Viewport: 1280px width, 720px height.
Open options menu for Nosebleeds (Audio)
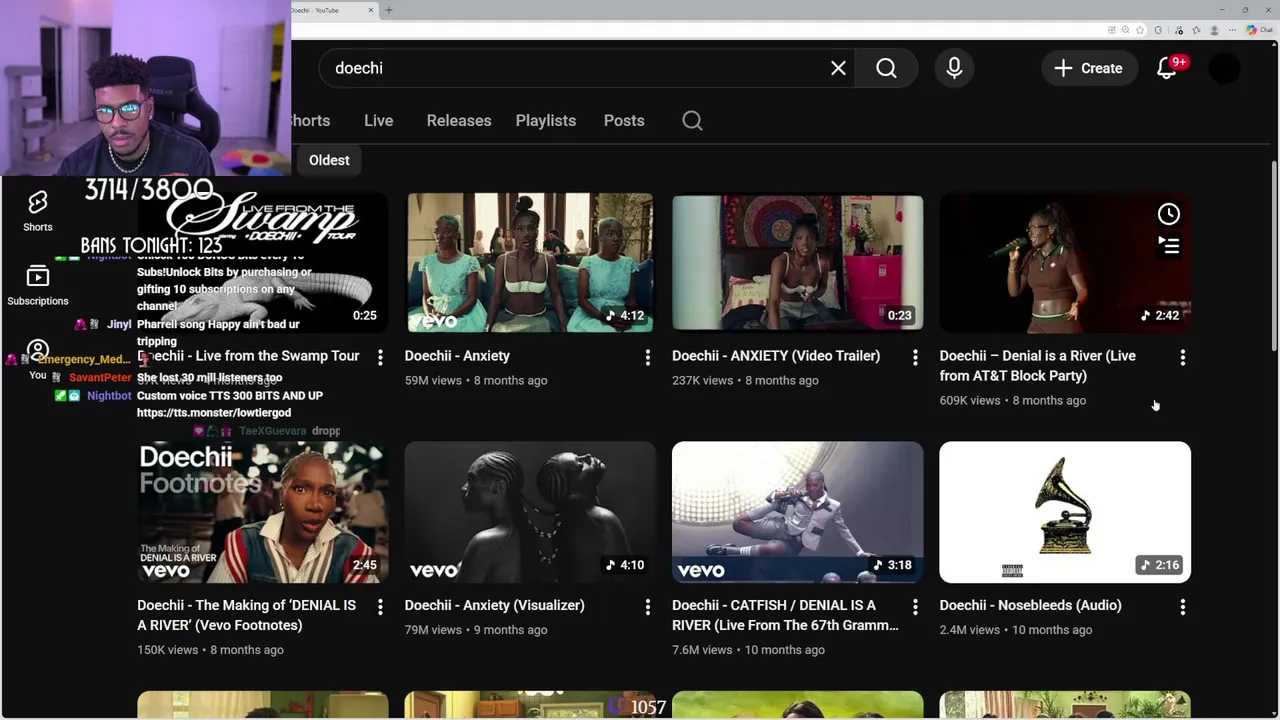pos(1182,607)
